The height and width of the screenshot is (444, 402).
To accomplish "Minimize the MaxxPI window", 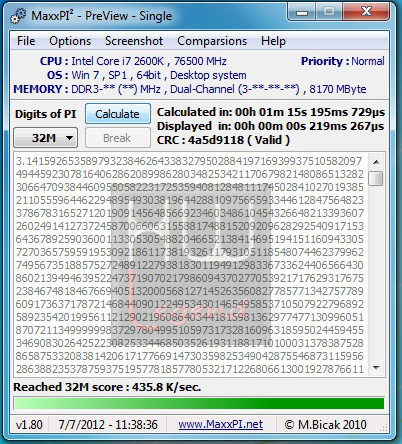I will tap(302, 13).
